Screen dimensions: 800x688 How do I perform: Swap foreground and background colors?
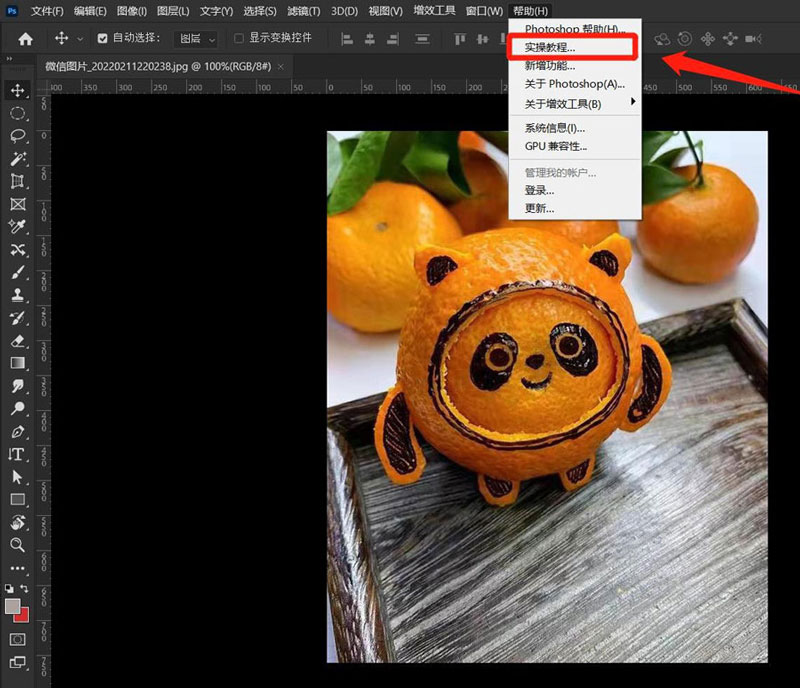[24, 588]
